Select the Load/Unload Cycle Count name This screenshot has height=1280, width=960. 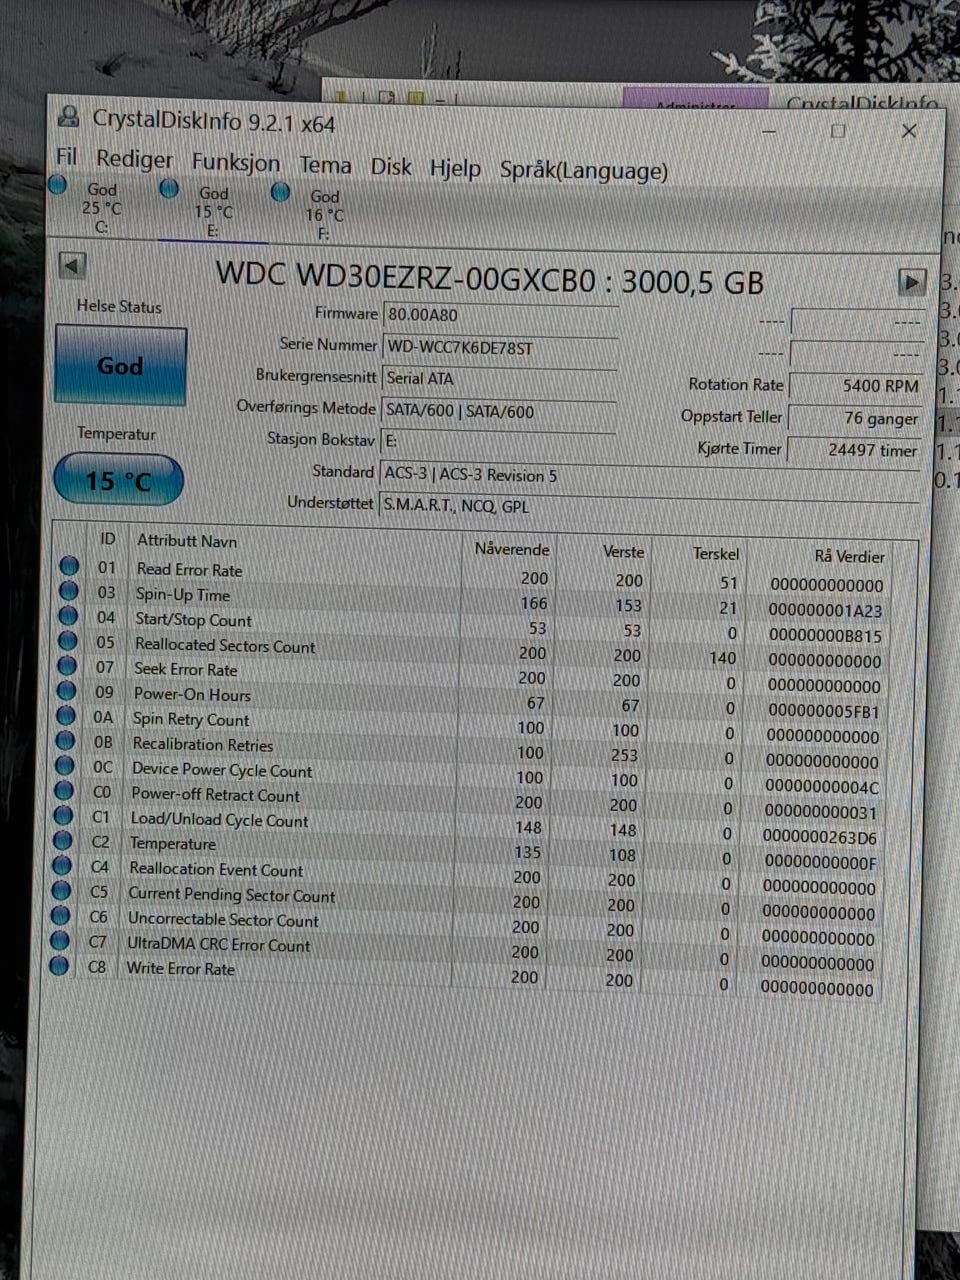click(219, 820)
